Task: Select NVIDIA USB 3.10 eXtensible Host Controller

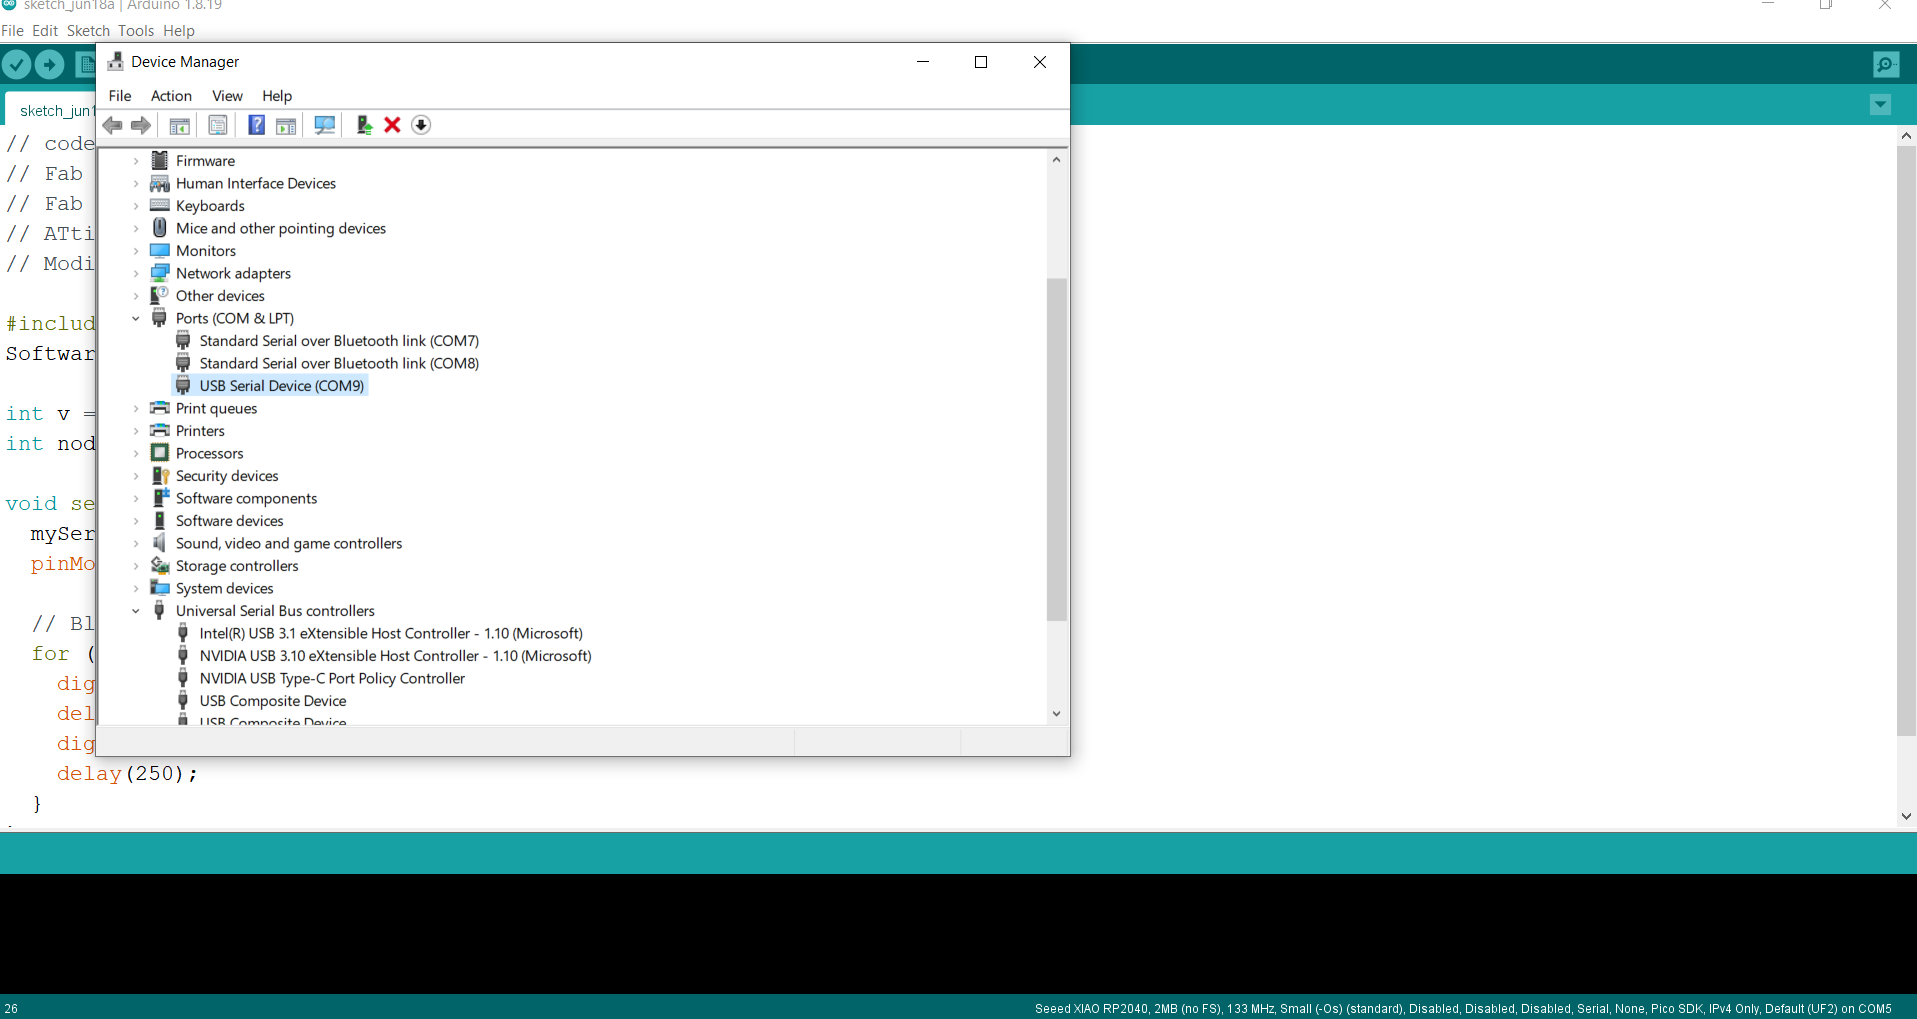Action: (395, 656)
